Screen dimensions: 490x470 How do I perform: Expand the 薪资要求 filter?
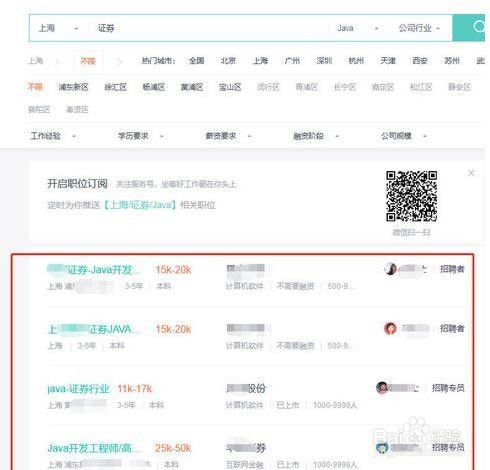(228, 136)
